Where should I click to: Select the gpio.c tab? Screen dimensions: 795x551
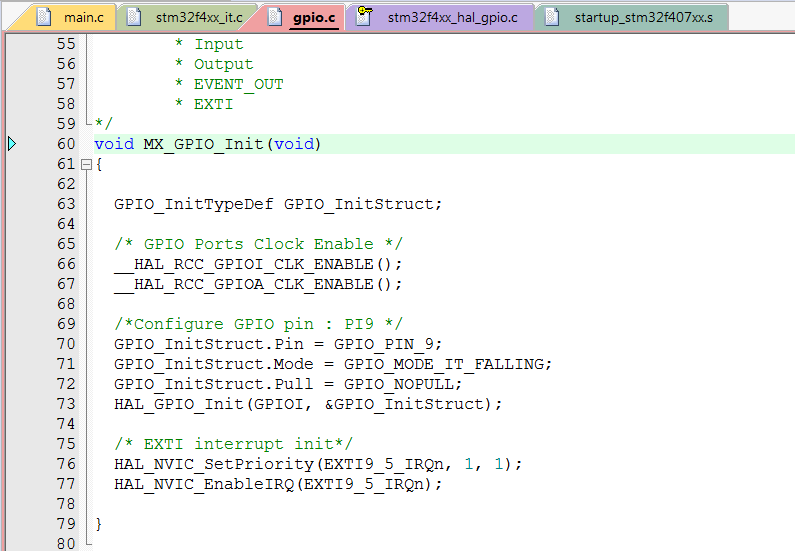pos(304,17)
